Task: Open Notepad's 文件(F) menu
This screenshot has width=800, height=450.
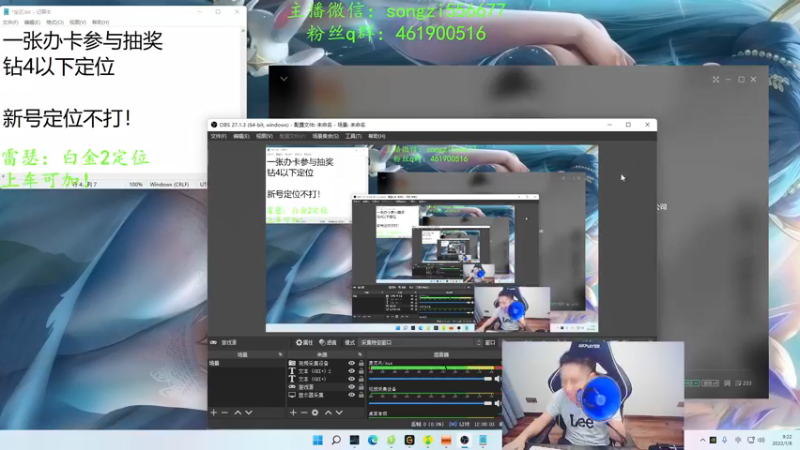Action: pos(10,22)
